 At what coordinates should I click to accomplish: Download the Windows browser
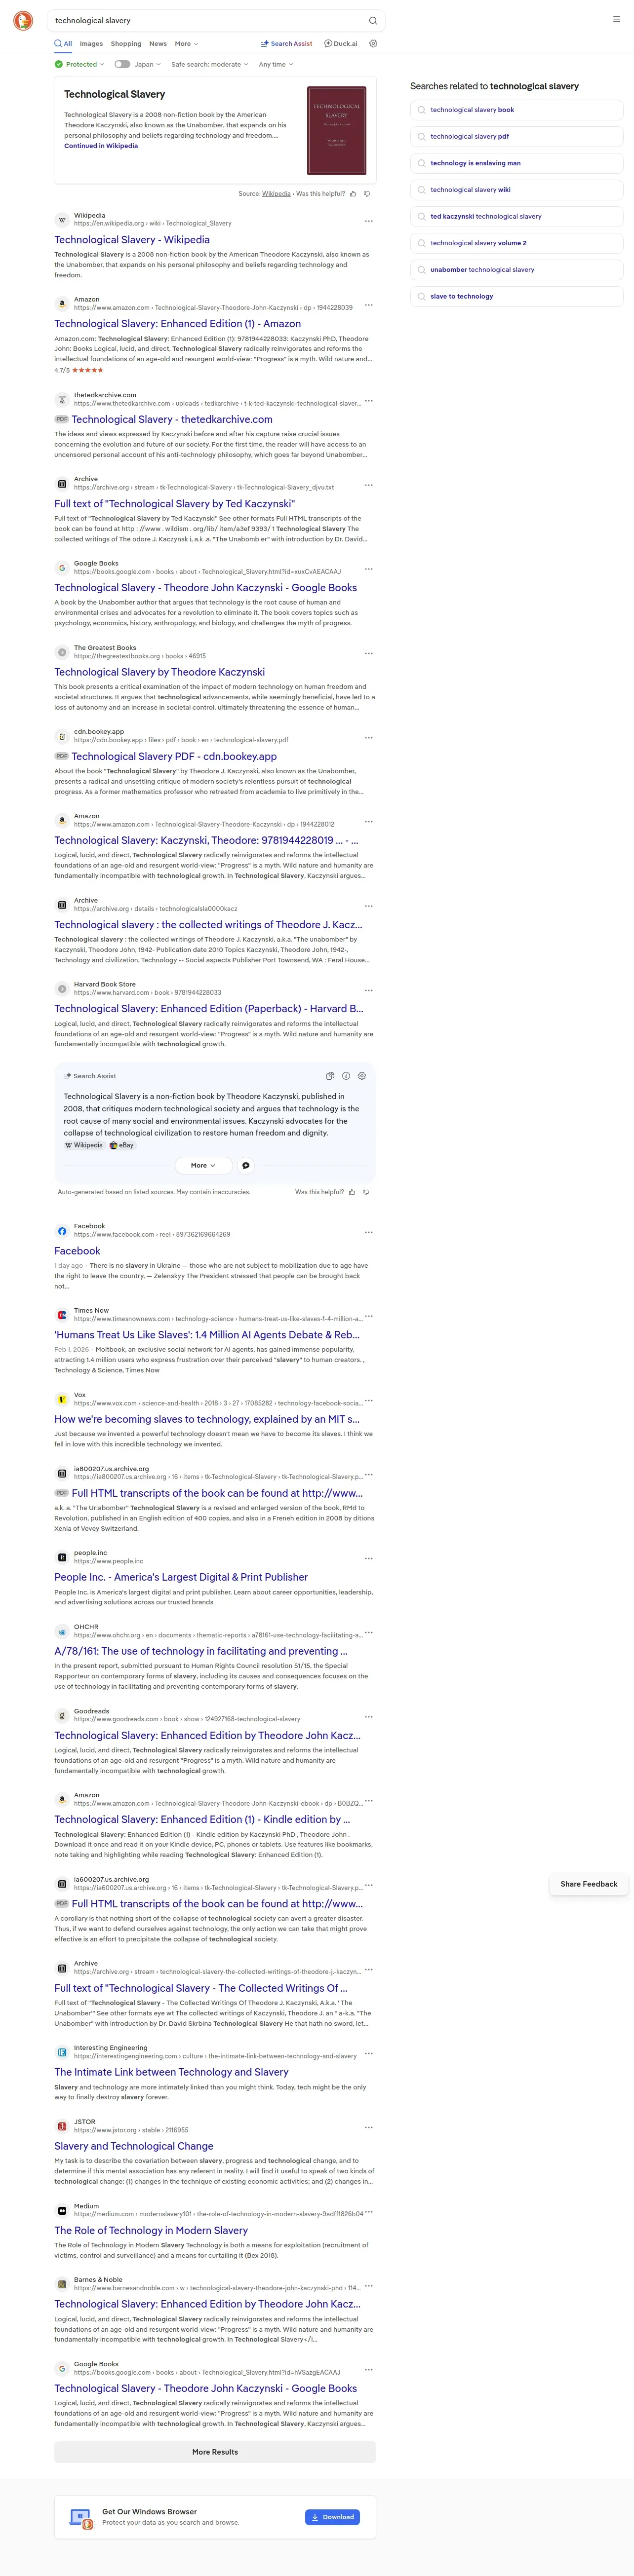tap(332, 2517)
